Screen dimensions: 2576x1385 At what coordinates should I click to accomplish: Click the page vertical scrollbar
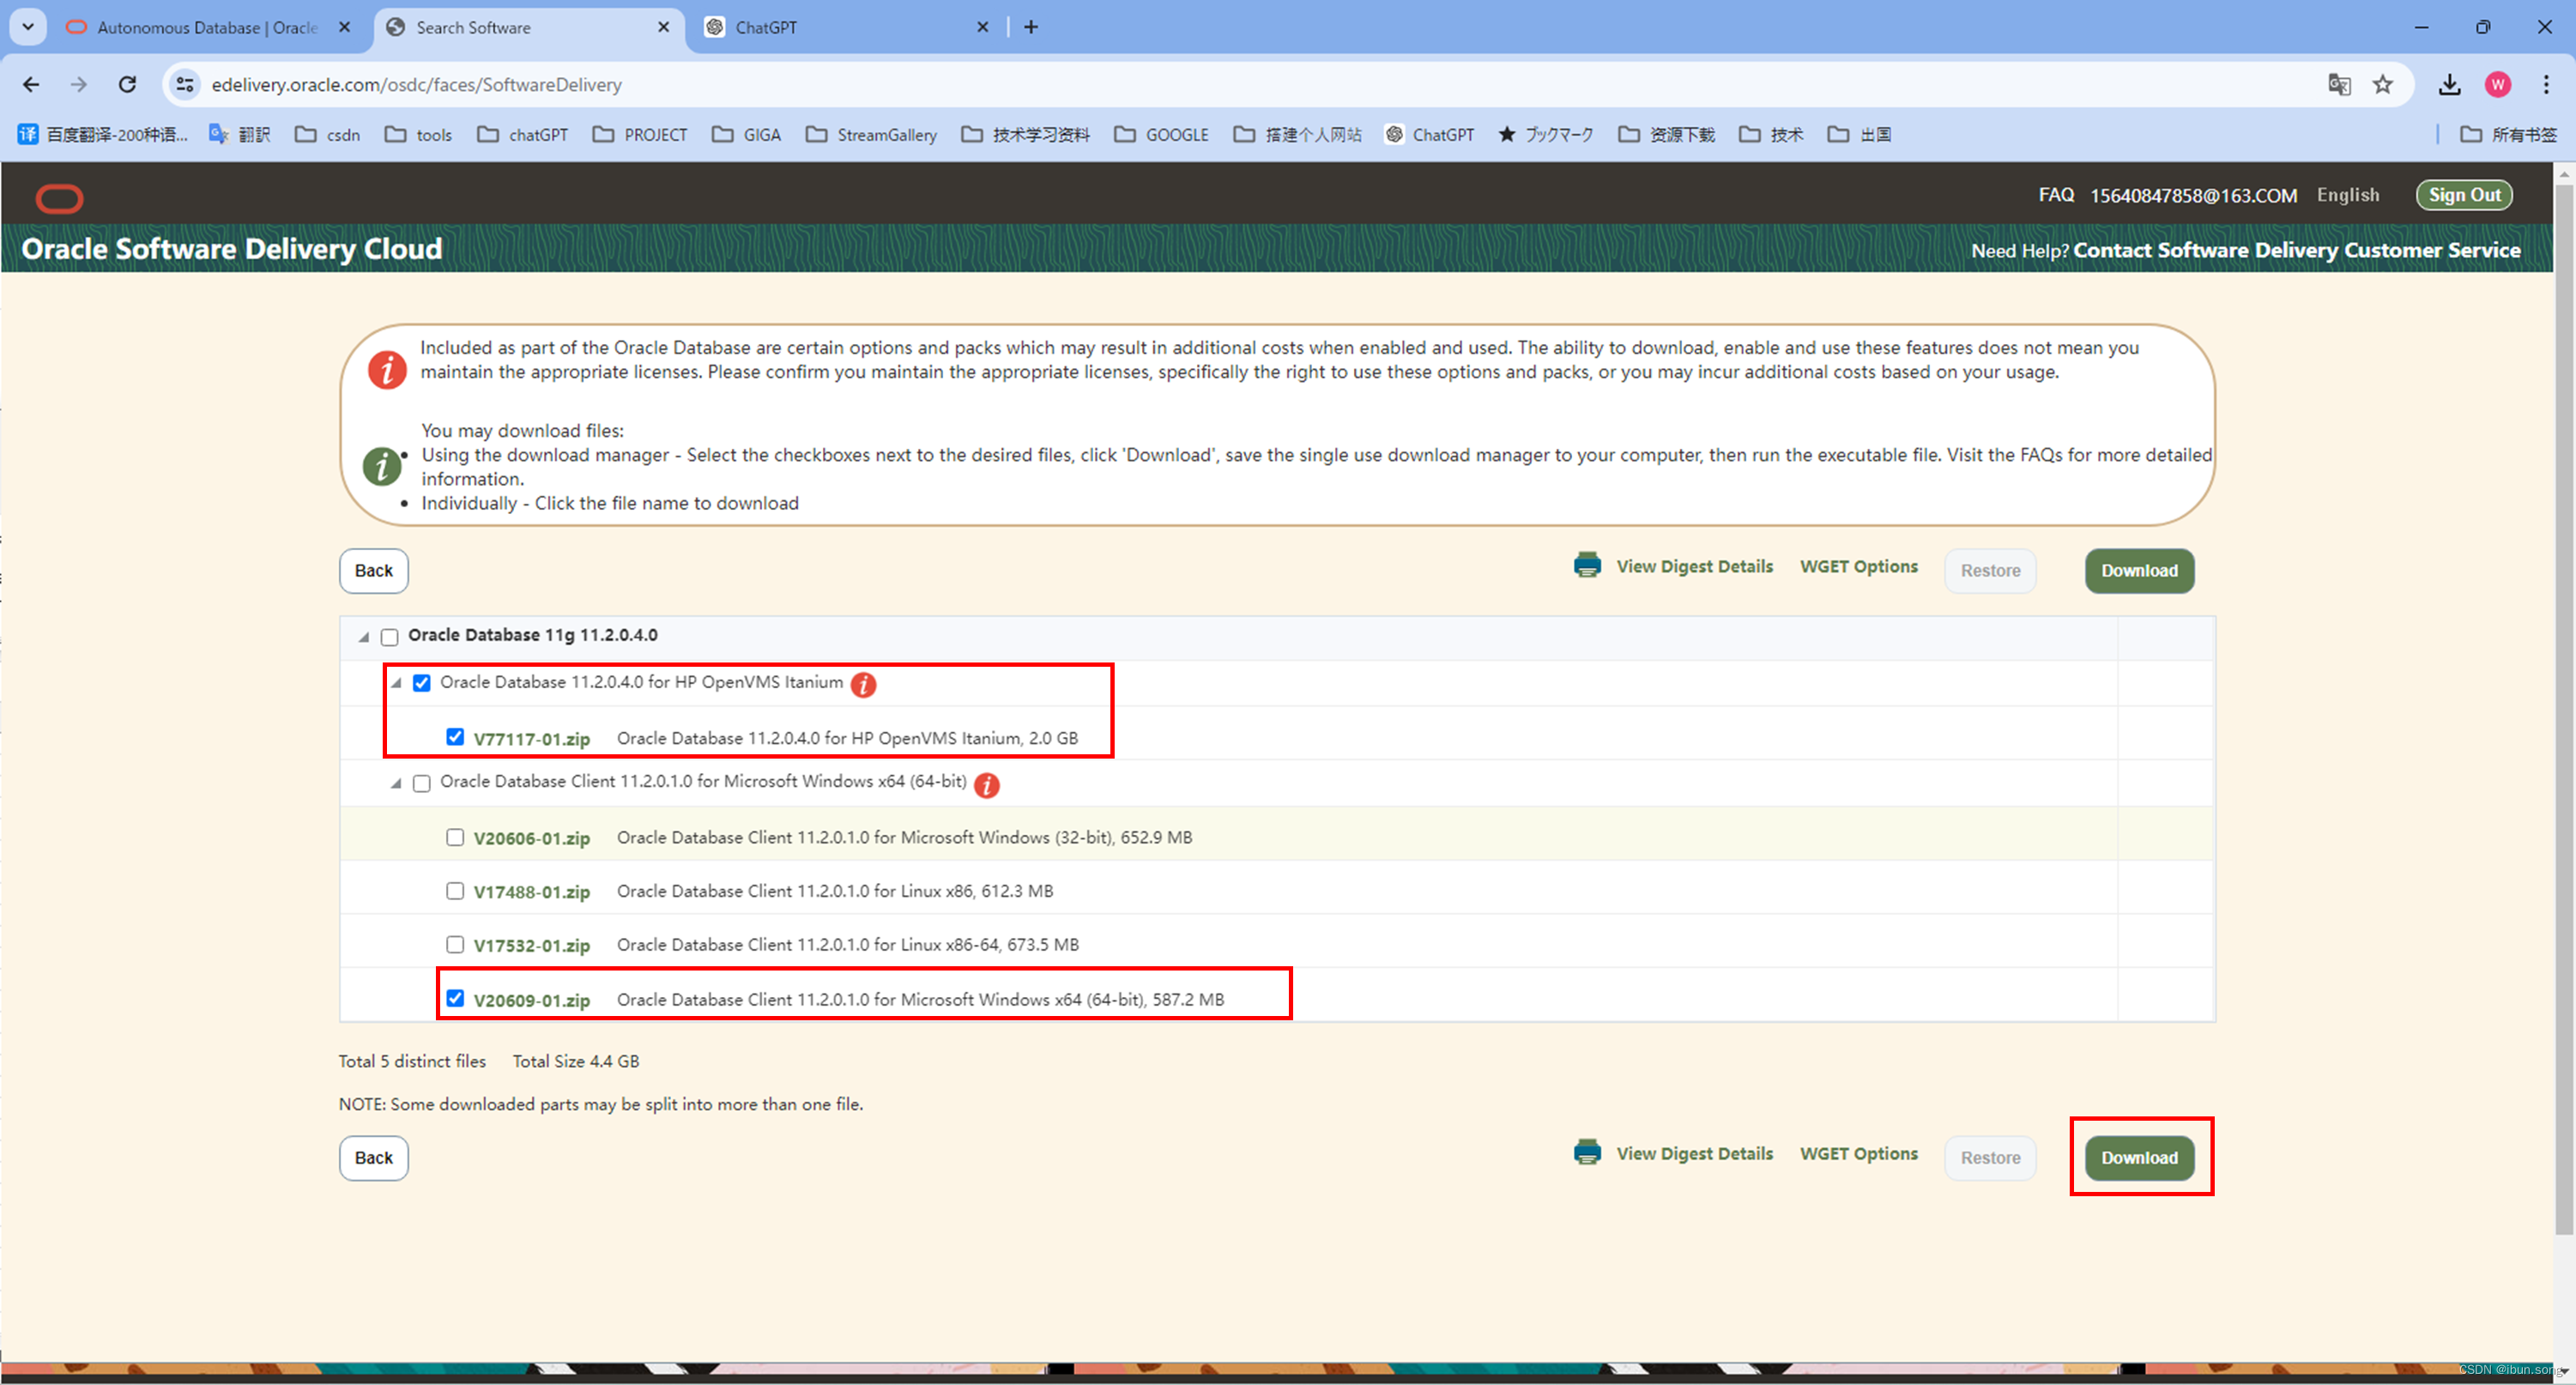2564,710
